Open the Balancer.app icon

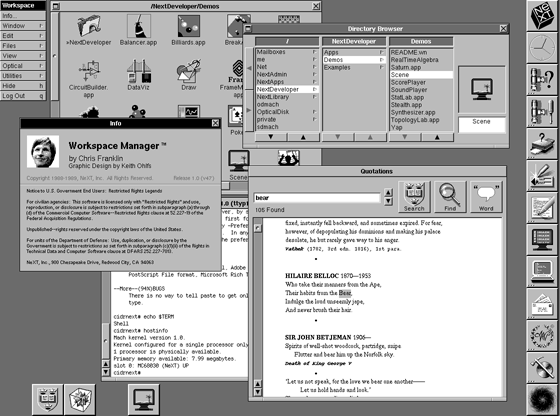[x=139, y=26]
